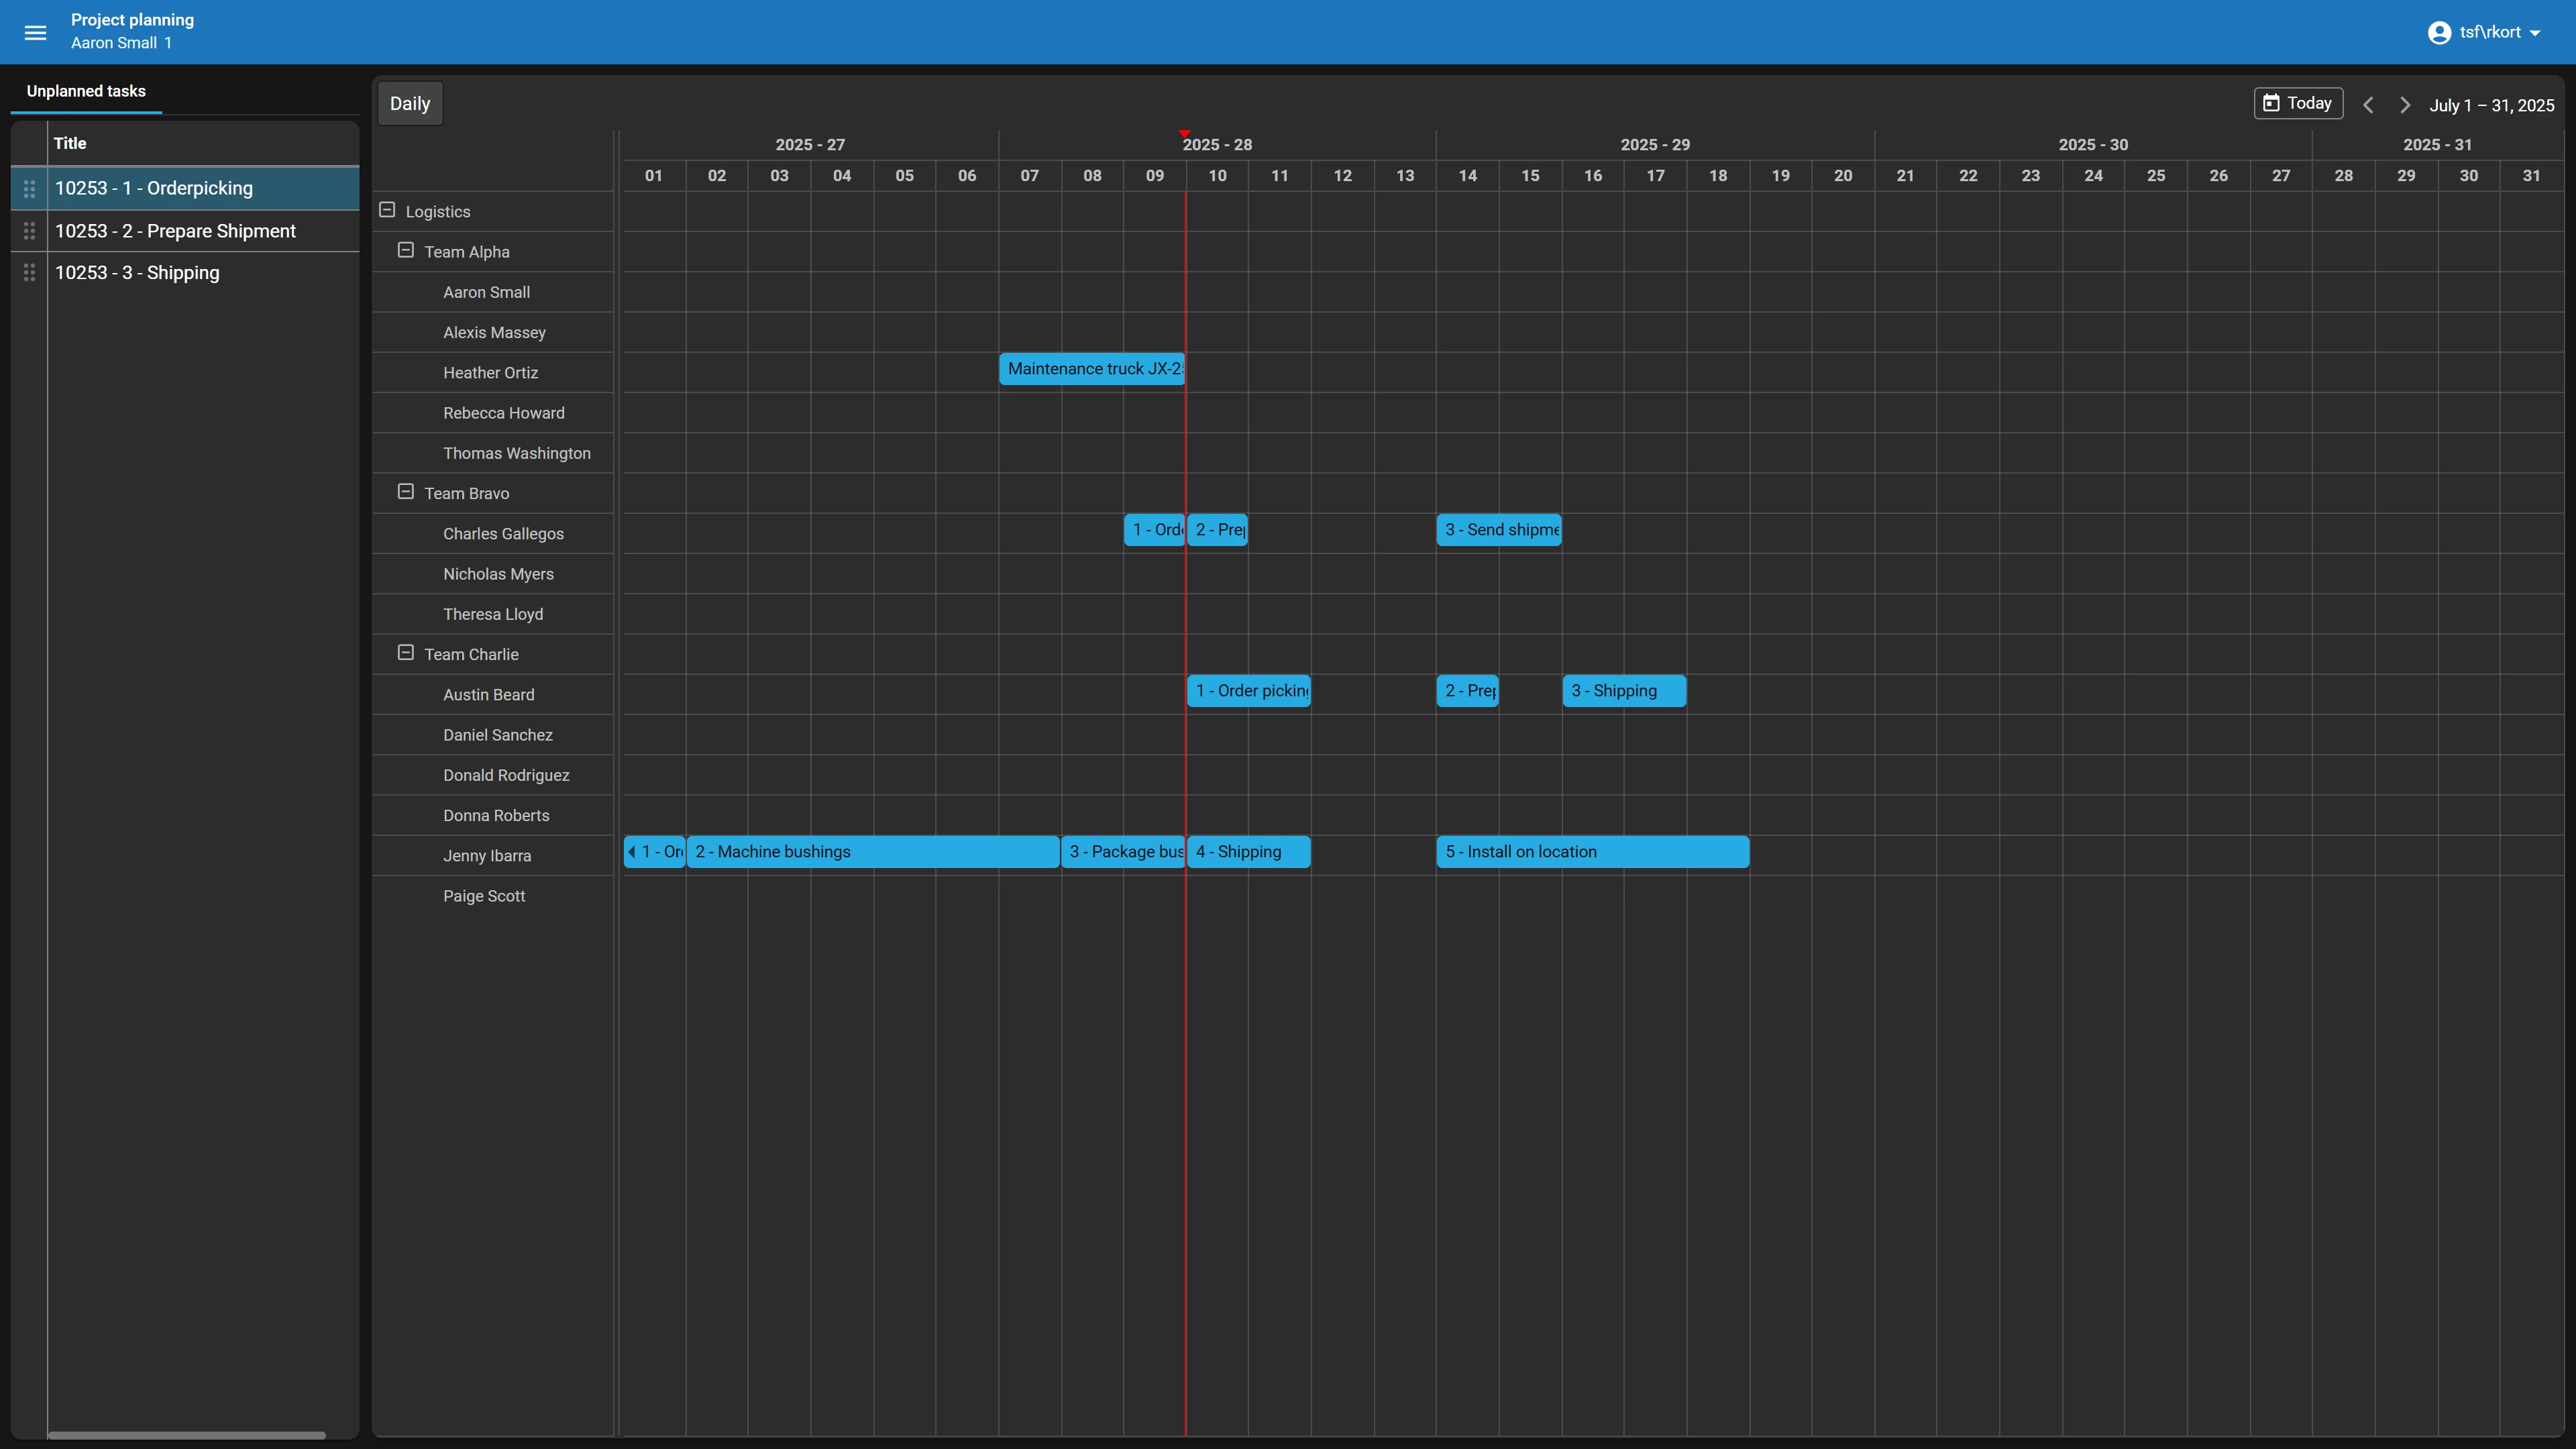Grab drag handle of 10253 - 3 - Shipping
The width and height of the screenshot is (2576, 1449).
pyautogui.click(x=29, y=272)
